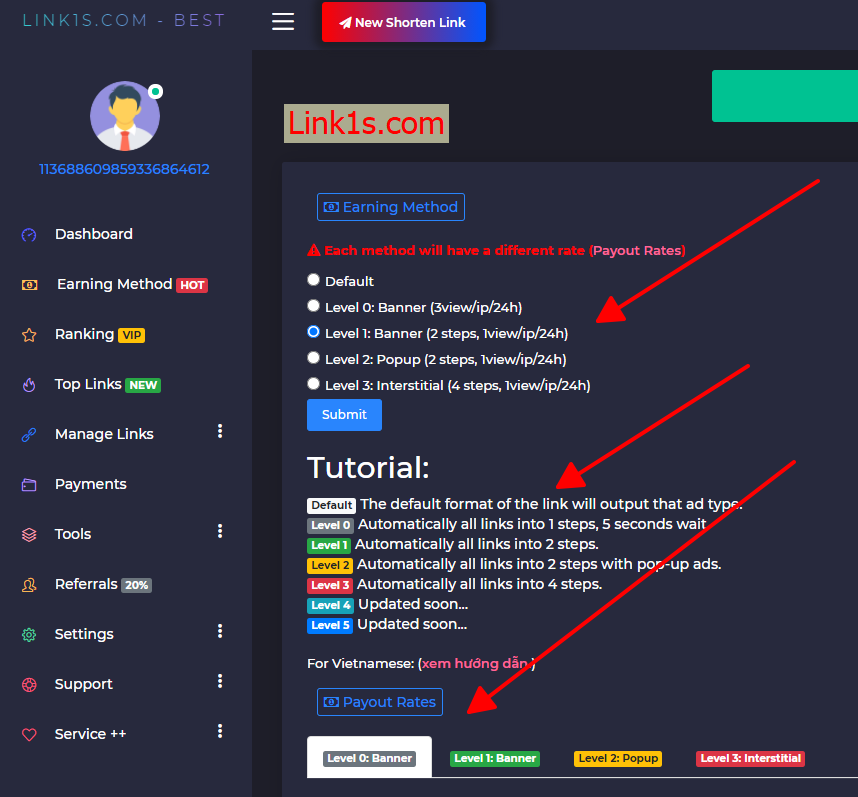Select the Default earning method radio
858x797 pixels.
click(313, 280)
